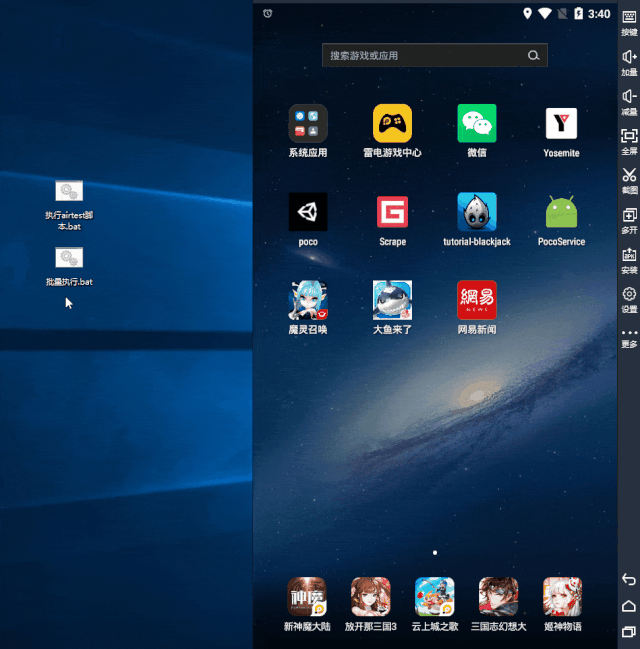Tap the alarm clock status icon
Screen dimensions: 640x649
268,13
